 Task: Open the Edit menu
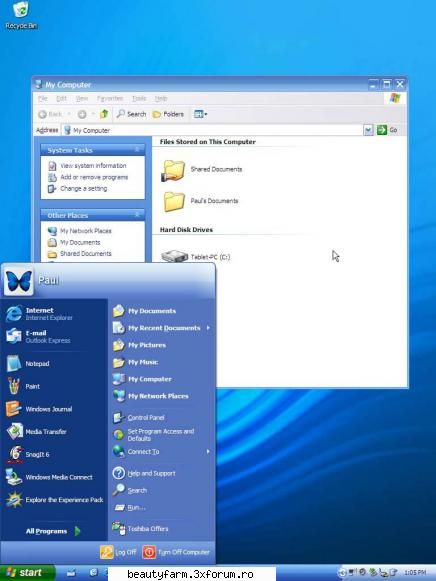(x=61, y=98)
